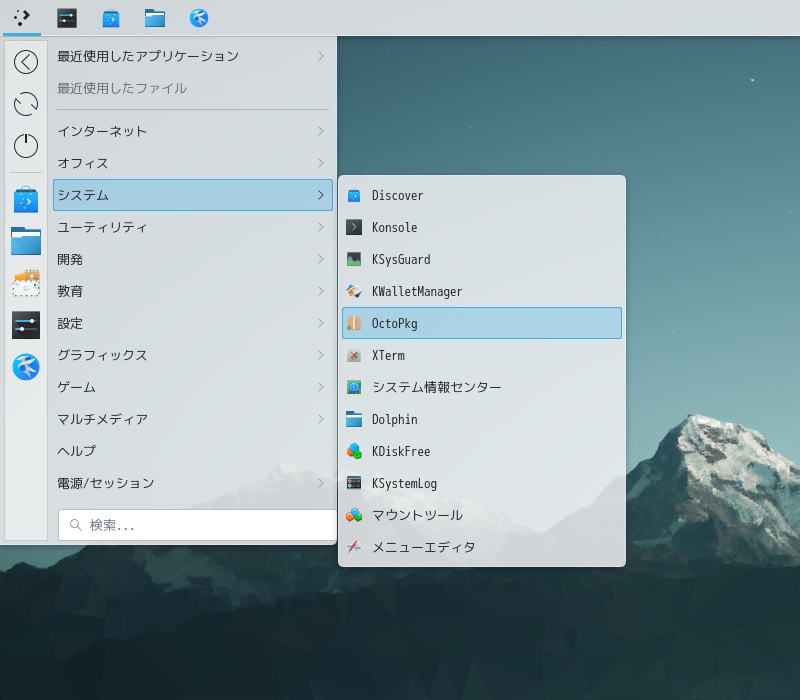Expand the ユーティリティ category chevron
Viewport: 800px width, 700px height.
320,227
